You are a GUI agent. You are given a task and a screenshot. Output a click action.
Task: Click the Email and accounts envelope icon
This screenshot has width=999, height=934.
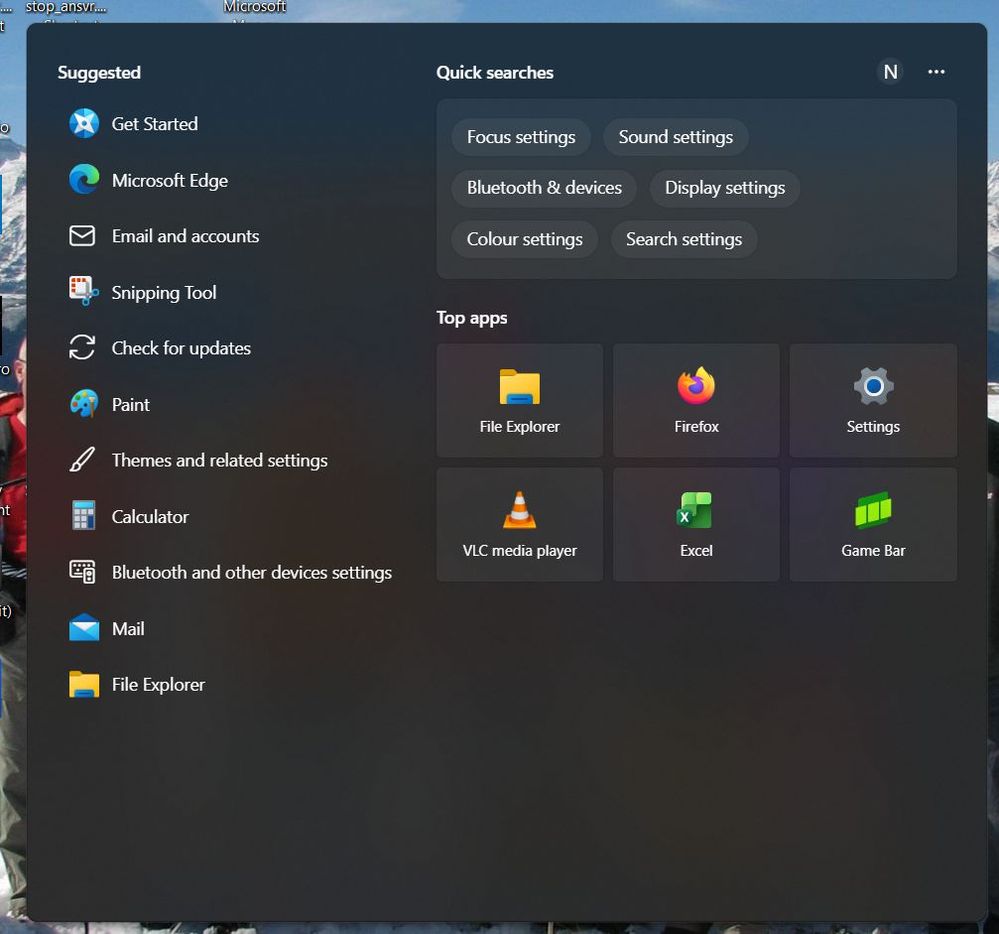[x=82, y=236]
